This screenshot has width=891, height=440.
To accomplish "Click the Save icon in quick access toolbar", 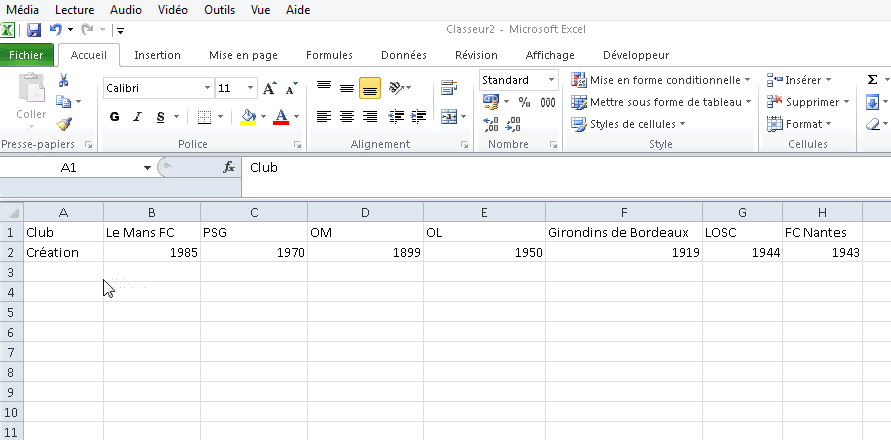I will tap(34, 30).
